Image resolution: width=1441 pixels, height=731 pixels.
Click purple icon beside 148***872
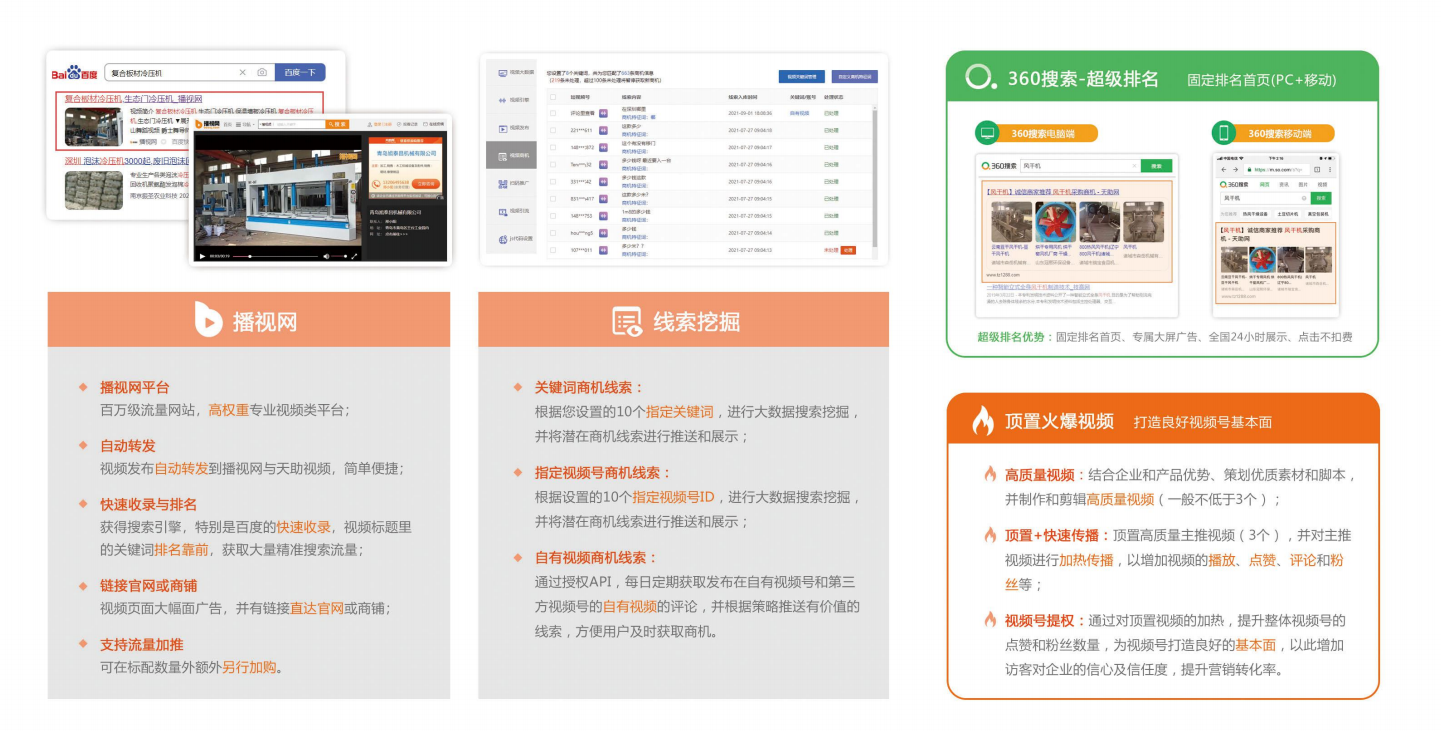tap(603, 147)
